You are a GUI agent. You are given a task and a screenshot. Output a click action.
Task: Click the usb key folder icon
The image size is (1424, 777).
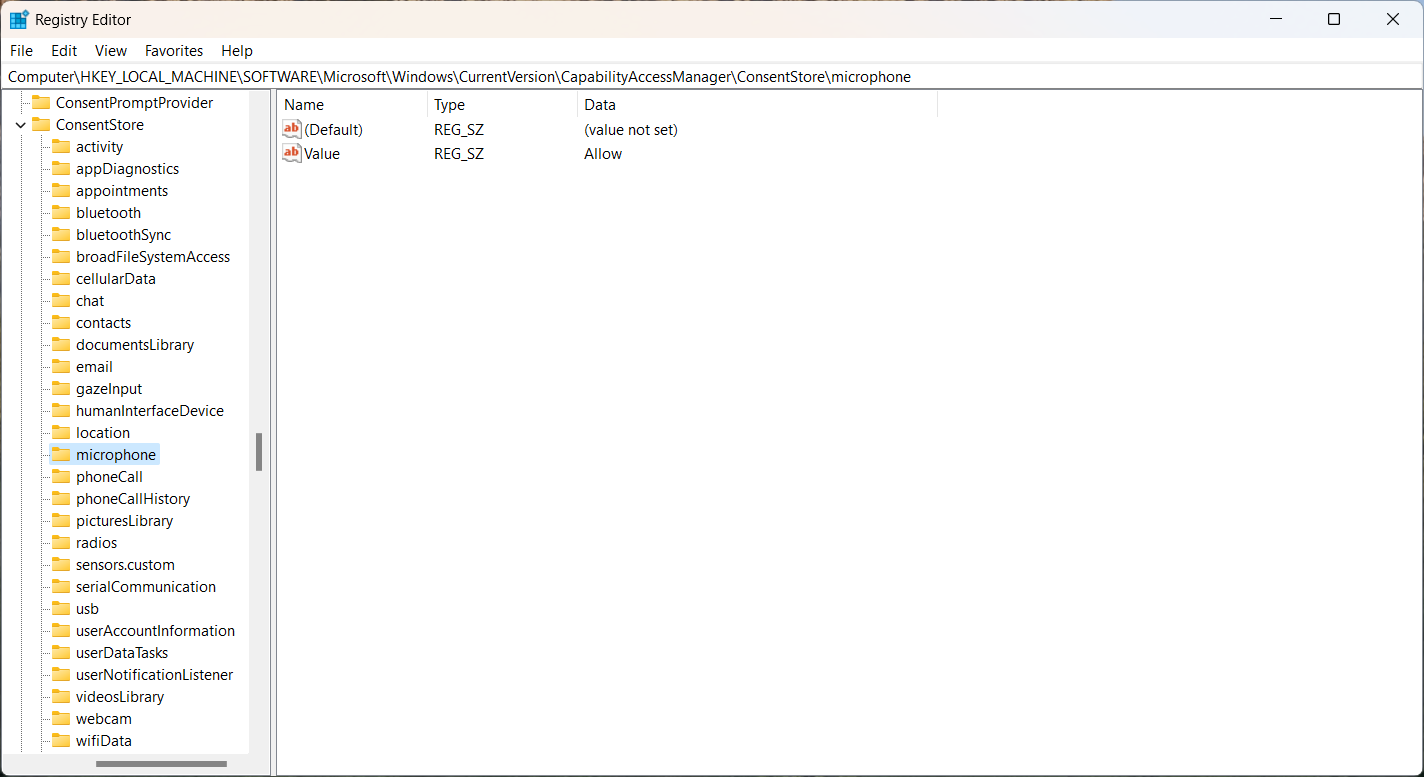point(63,608)
